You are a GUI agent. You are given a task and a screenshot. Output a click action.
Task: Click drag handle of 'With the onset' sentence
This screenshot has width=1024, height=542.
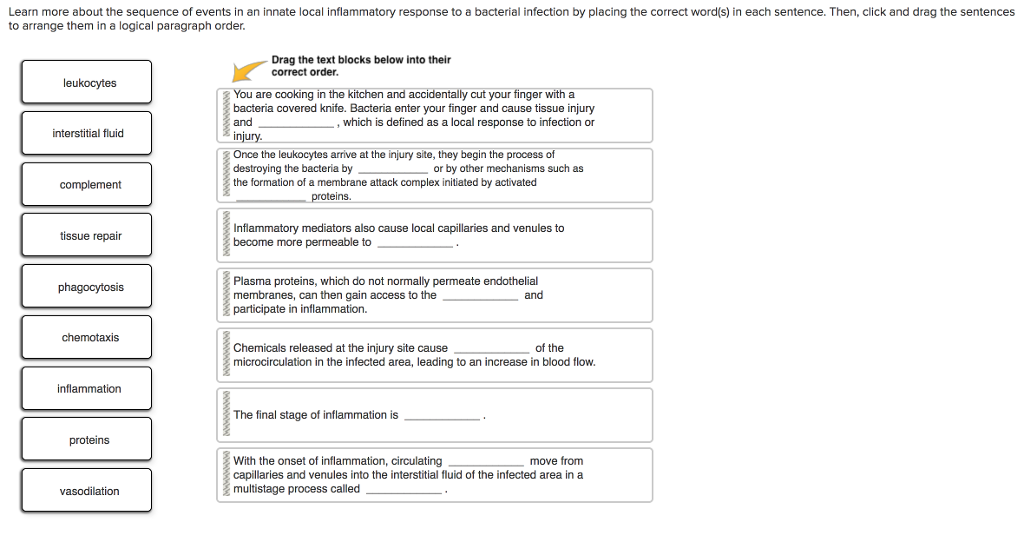pos(225,475)
